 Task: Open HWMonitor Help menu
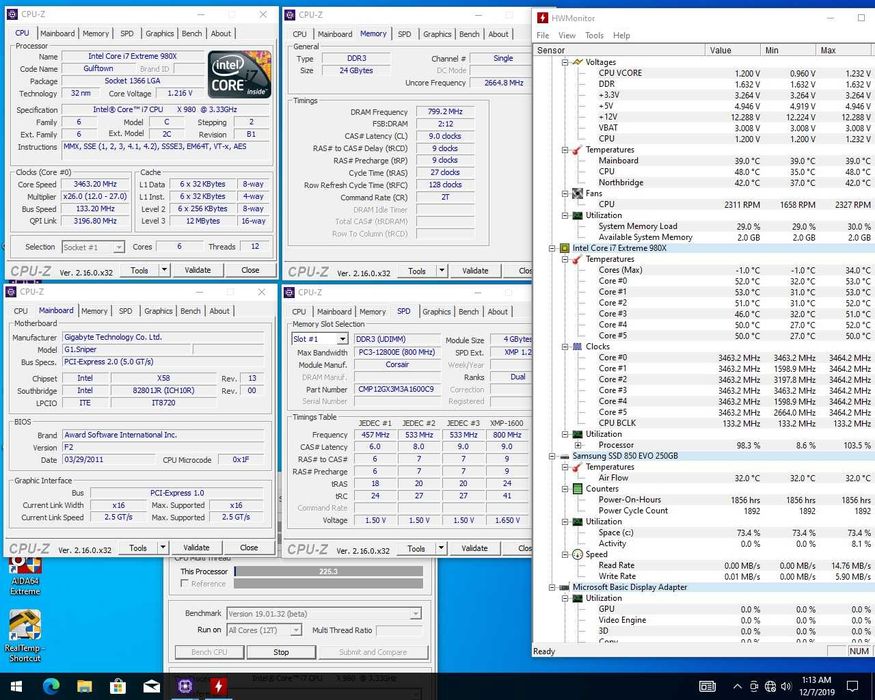pos(621,35)
